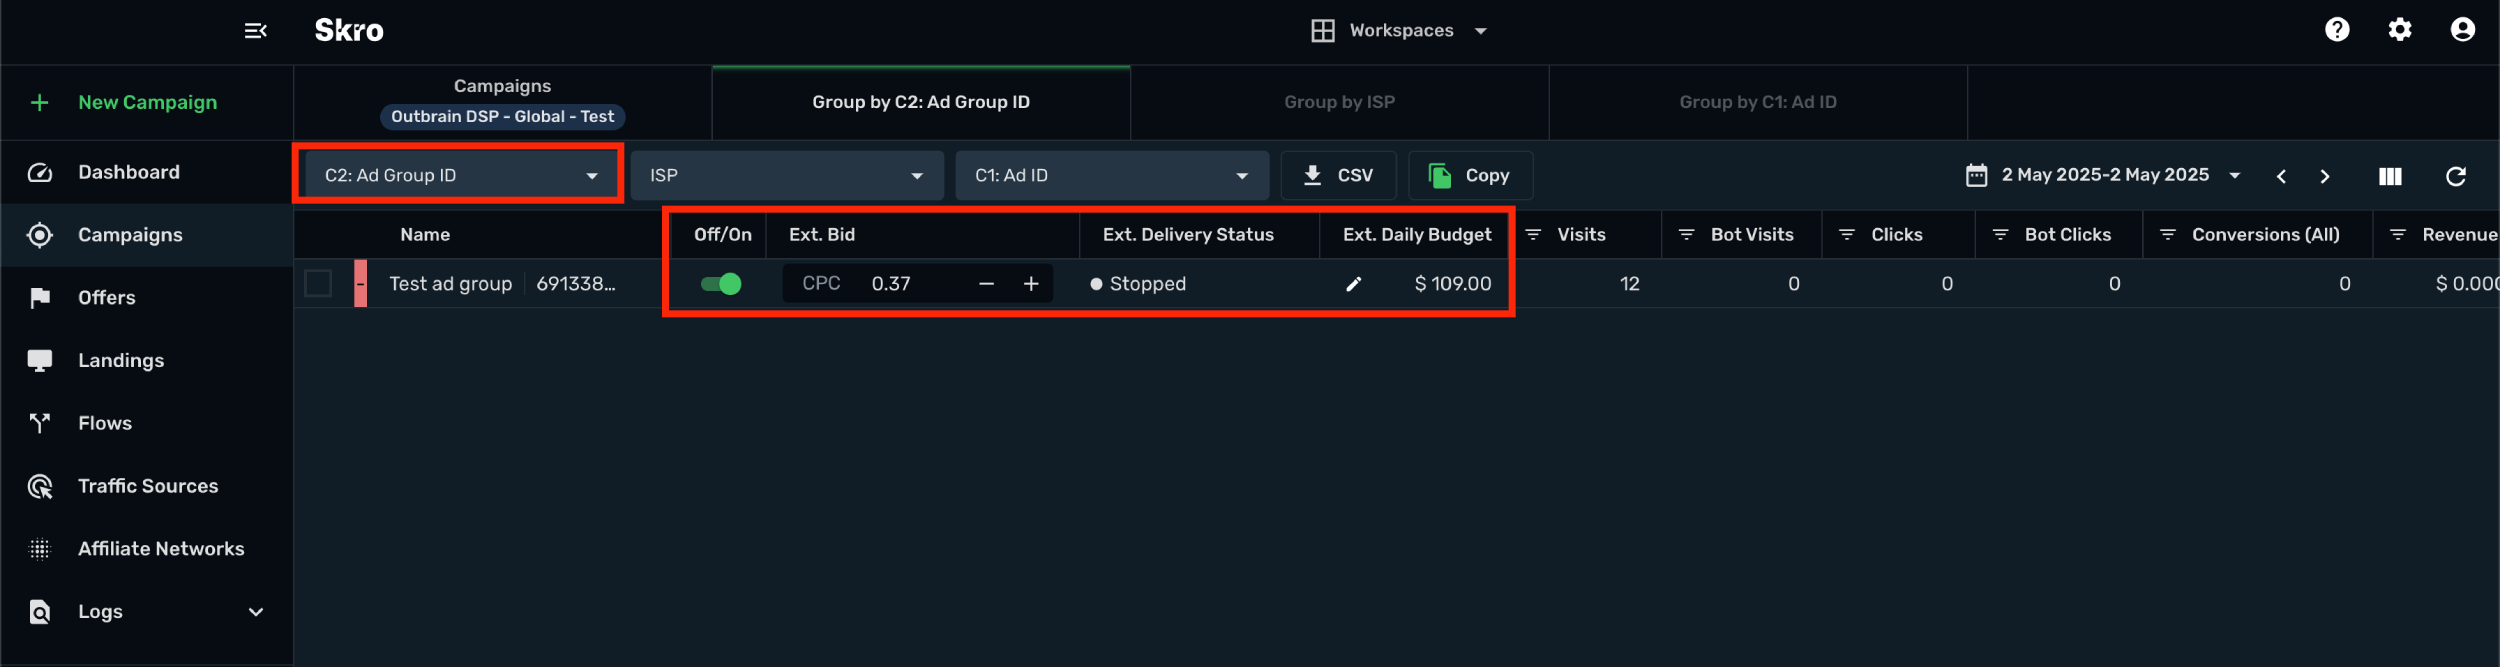Decrease the CPC bid with minus
The image size is (2500, 667).
point(986,284)
